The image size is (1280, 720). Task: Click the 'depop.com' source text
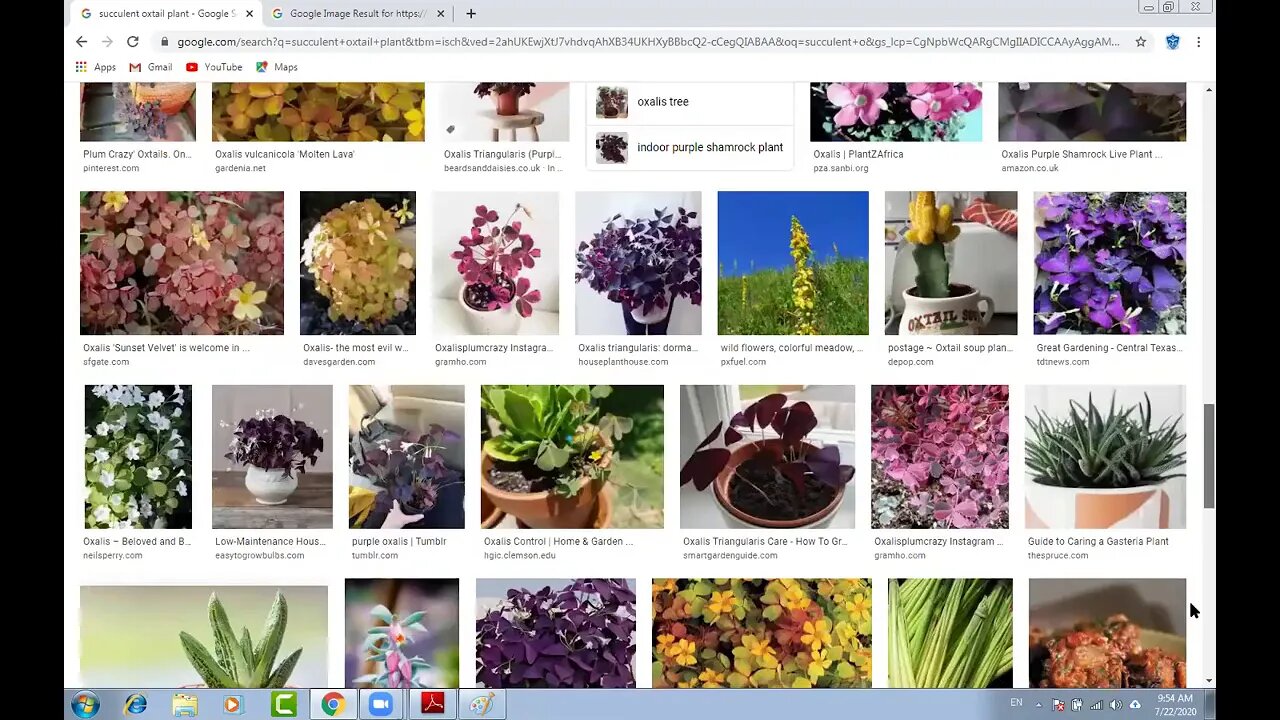point(910,362)
